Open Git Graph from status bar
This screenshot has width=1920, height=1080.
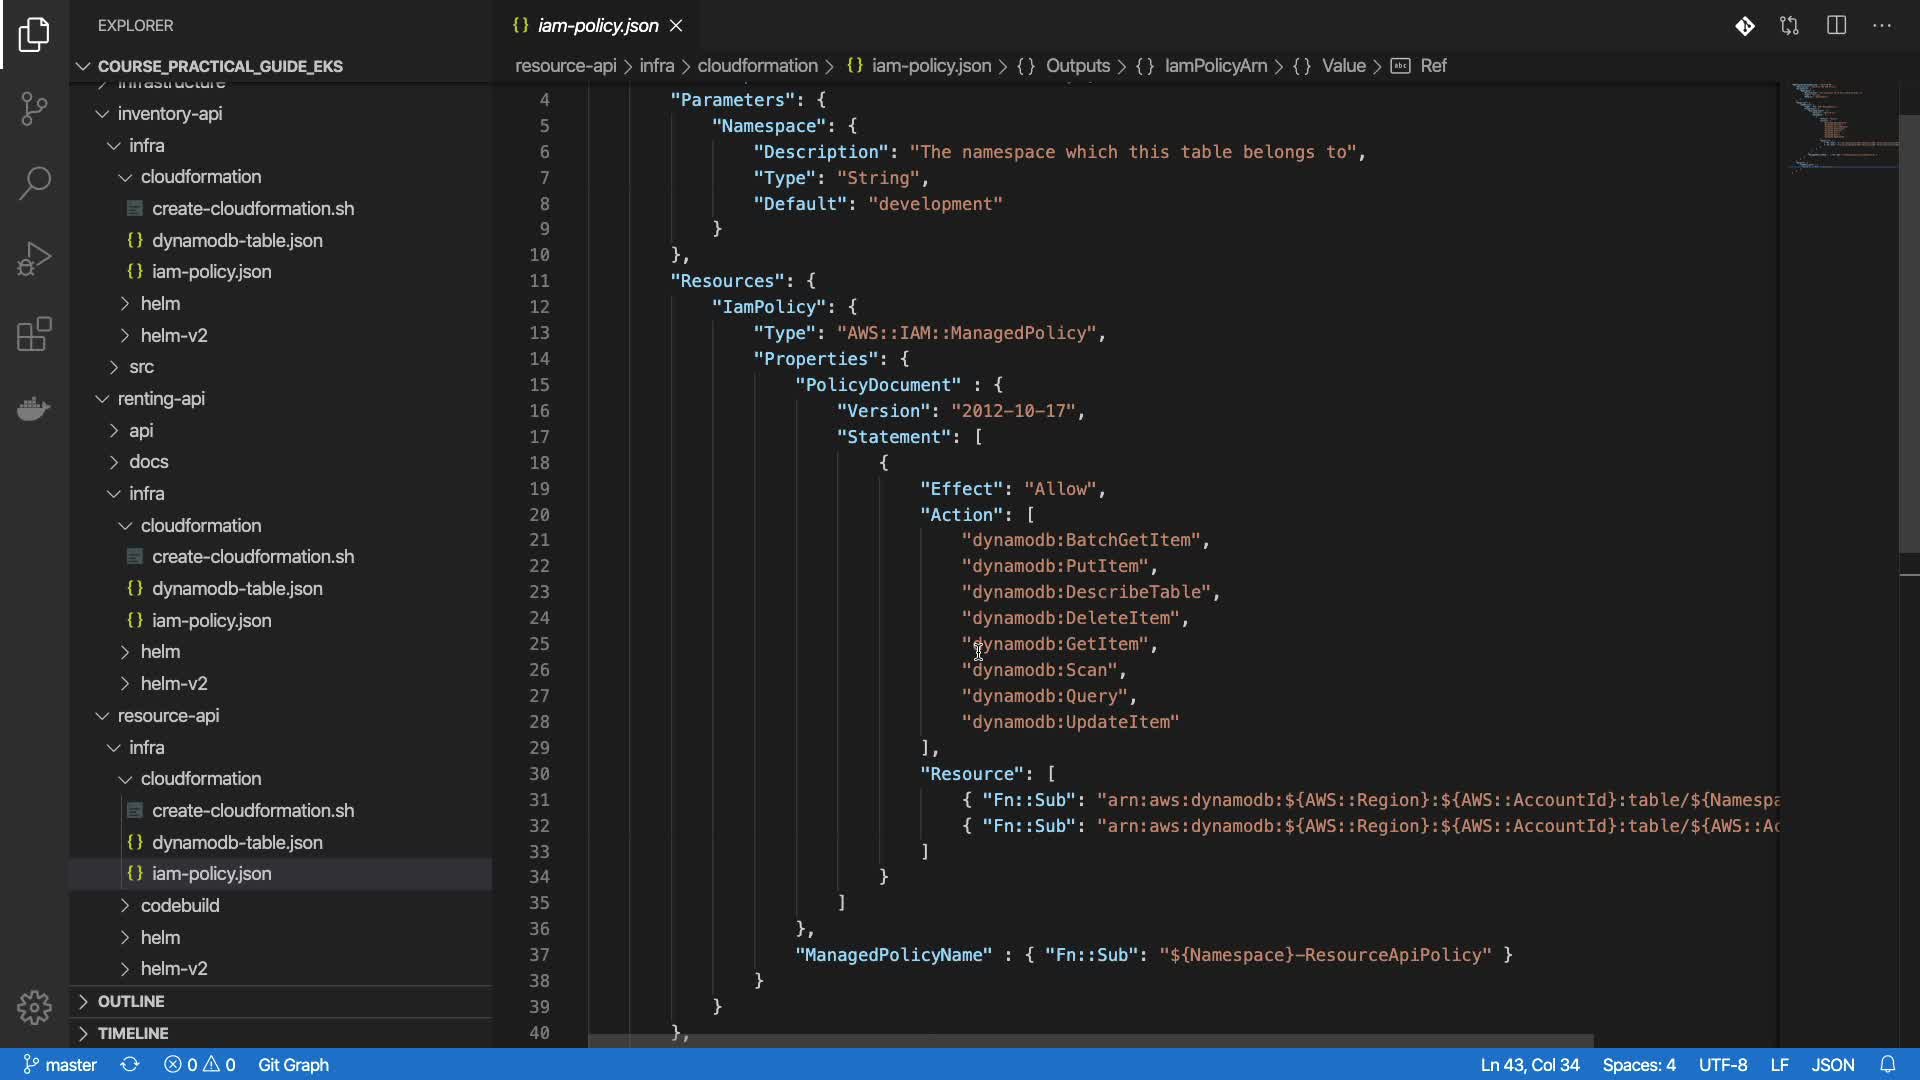point(293,1065)
